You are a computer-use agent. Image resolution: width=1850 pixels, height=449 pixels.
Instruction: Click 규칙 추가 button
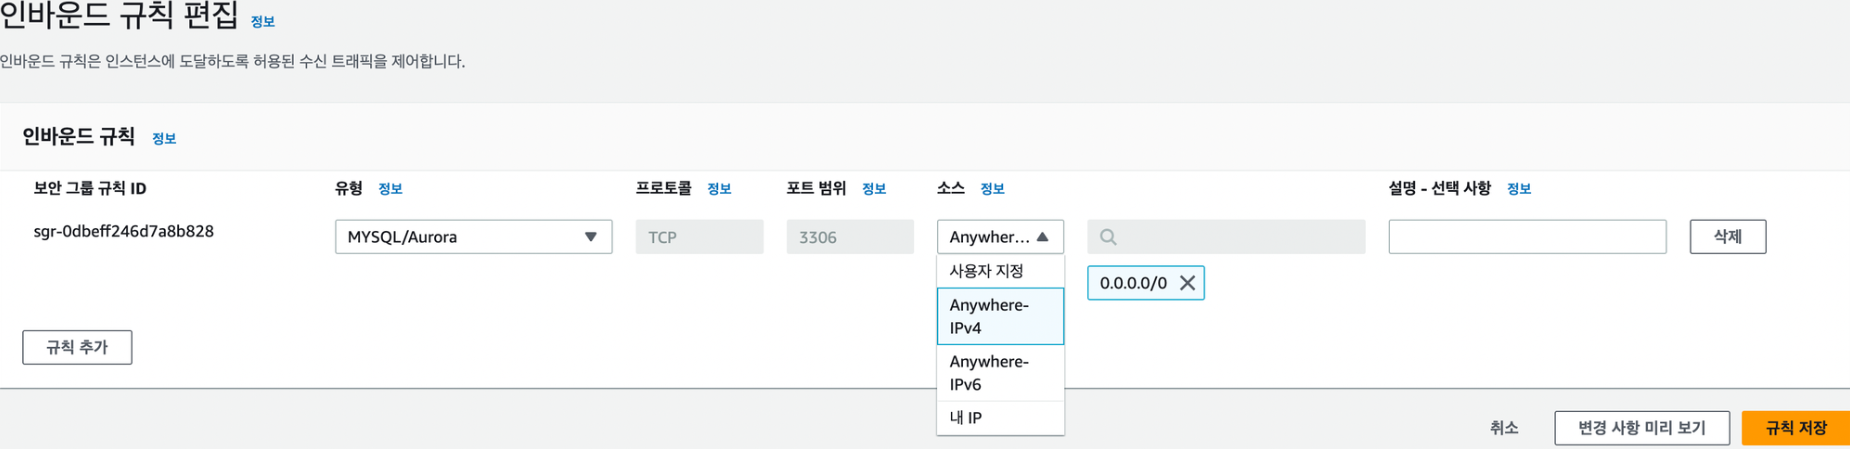(77, 347)
